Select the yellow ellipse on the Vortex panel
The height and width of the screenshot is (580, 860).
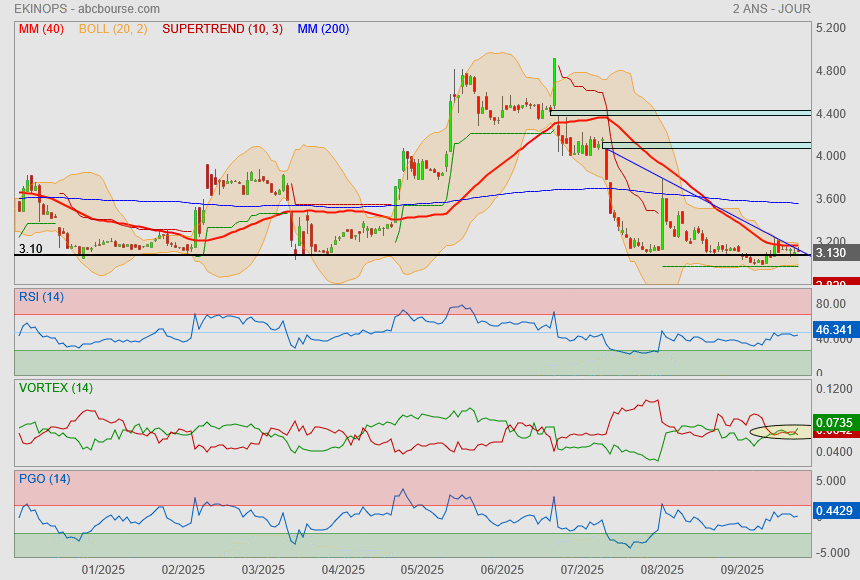pyautogui.click(x=781, y=432)
